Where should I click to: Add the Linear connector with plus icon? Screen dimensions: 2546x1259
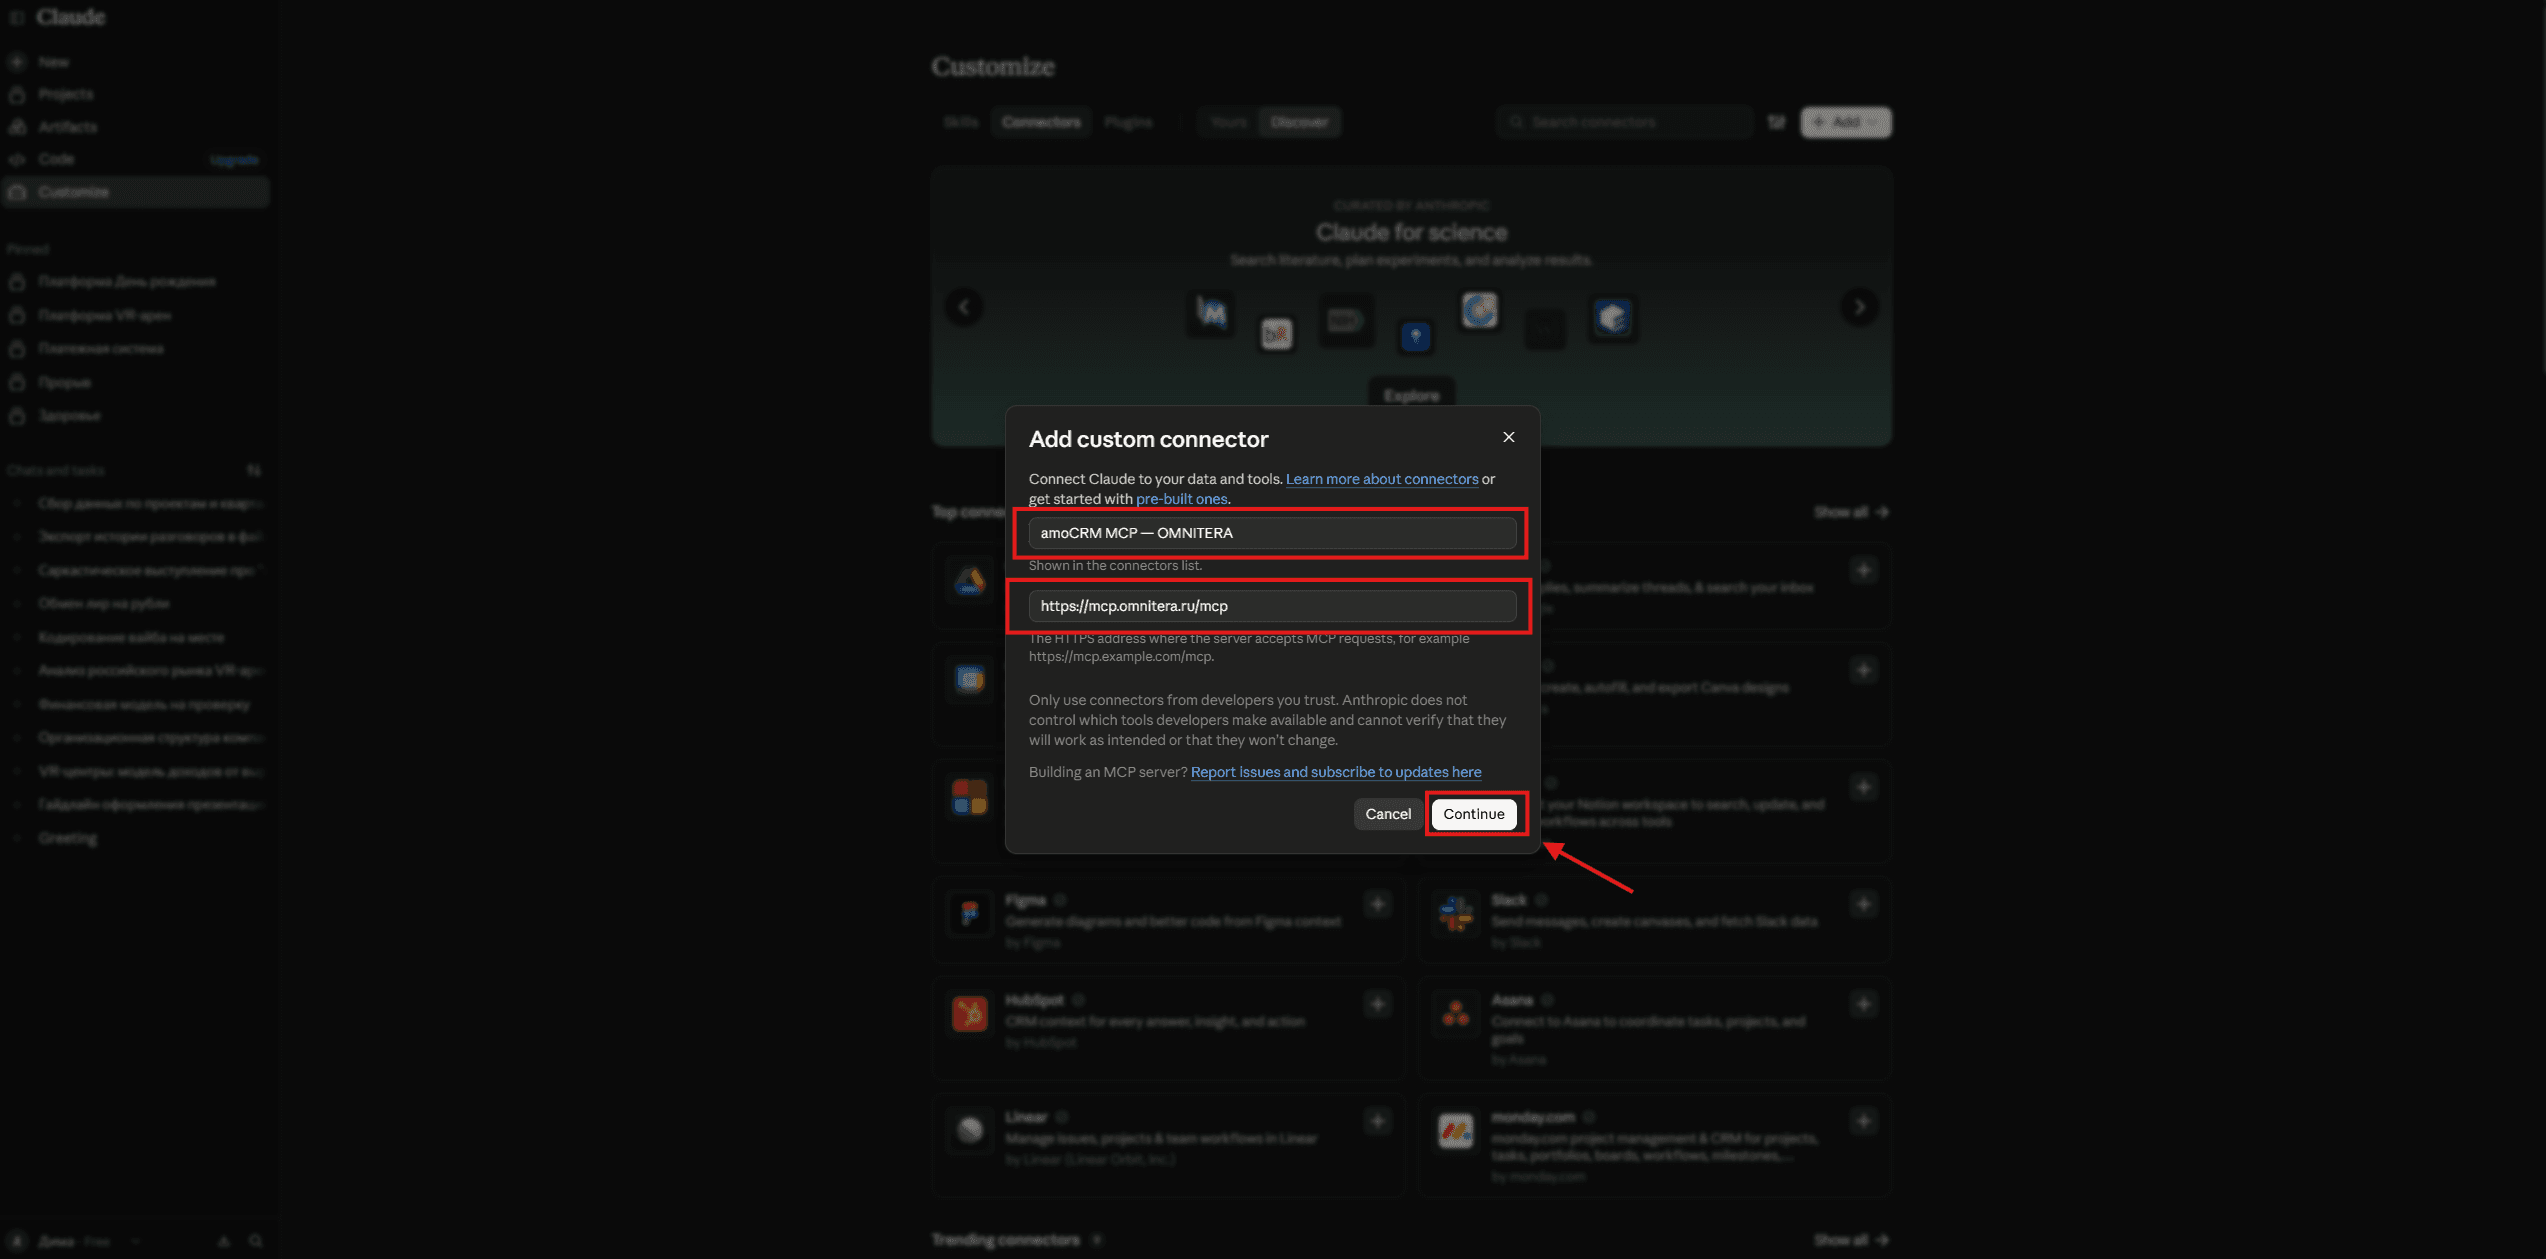point(1377,1121)
